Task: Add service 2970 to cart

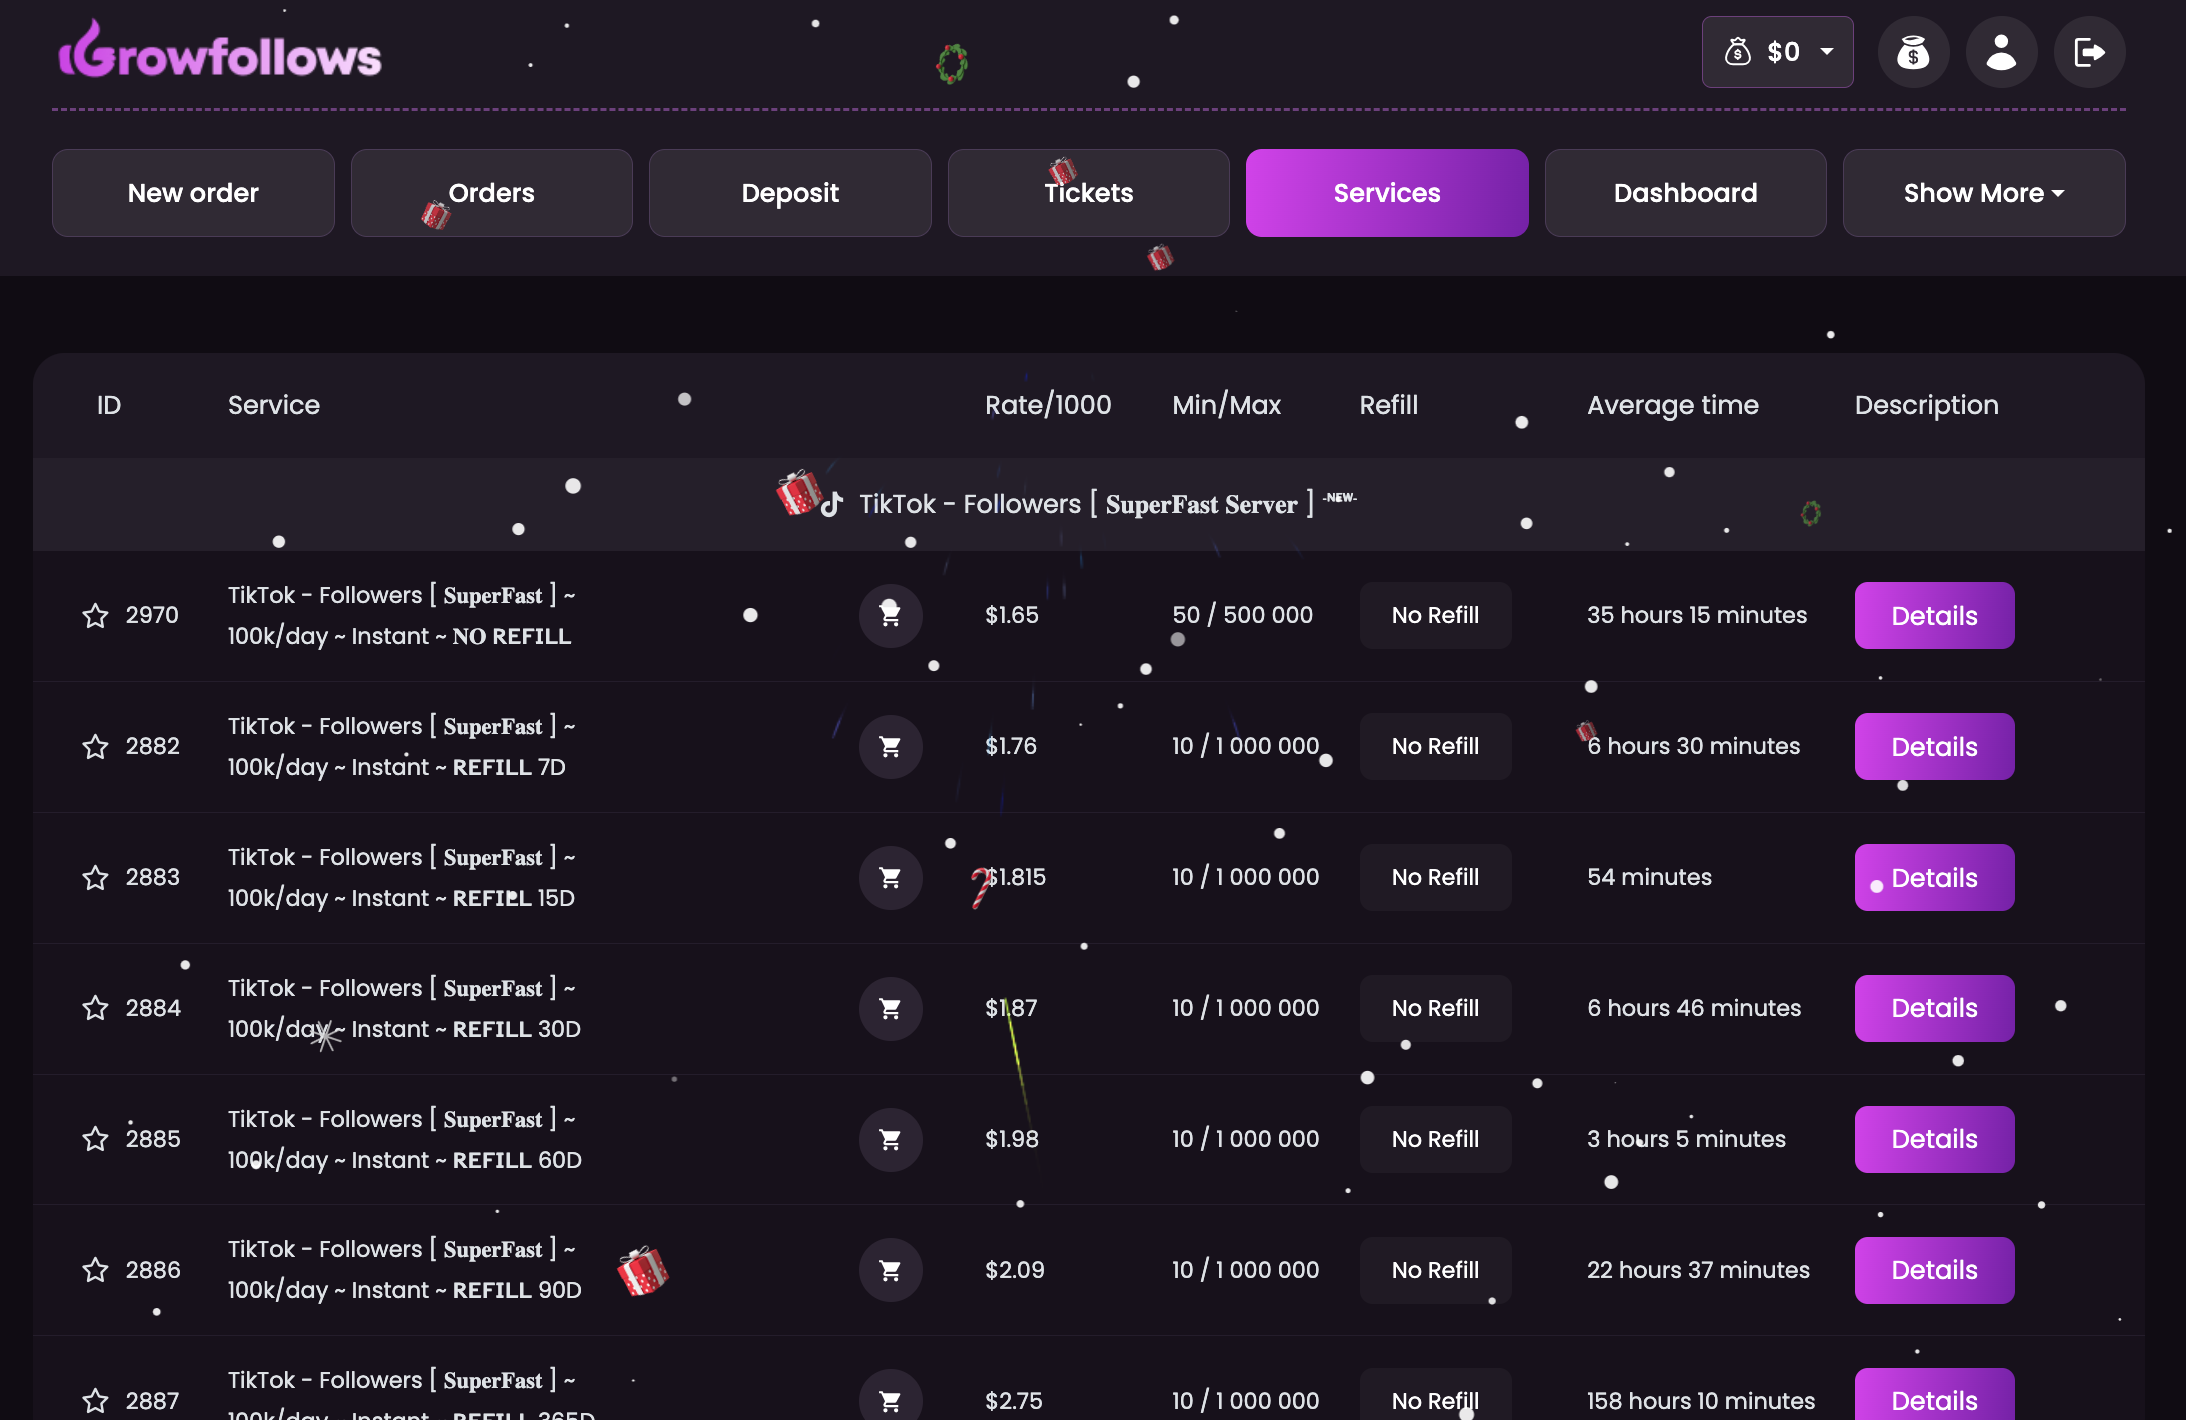Action: coord(890,615)
